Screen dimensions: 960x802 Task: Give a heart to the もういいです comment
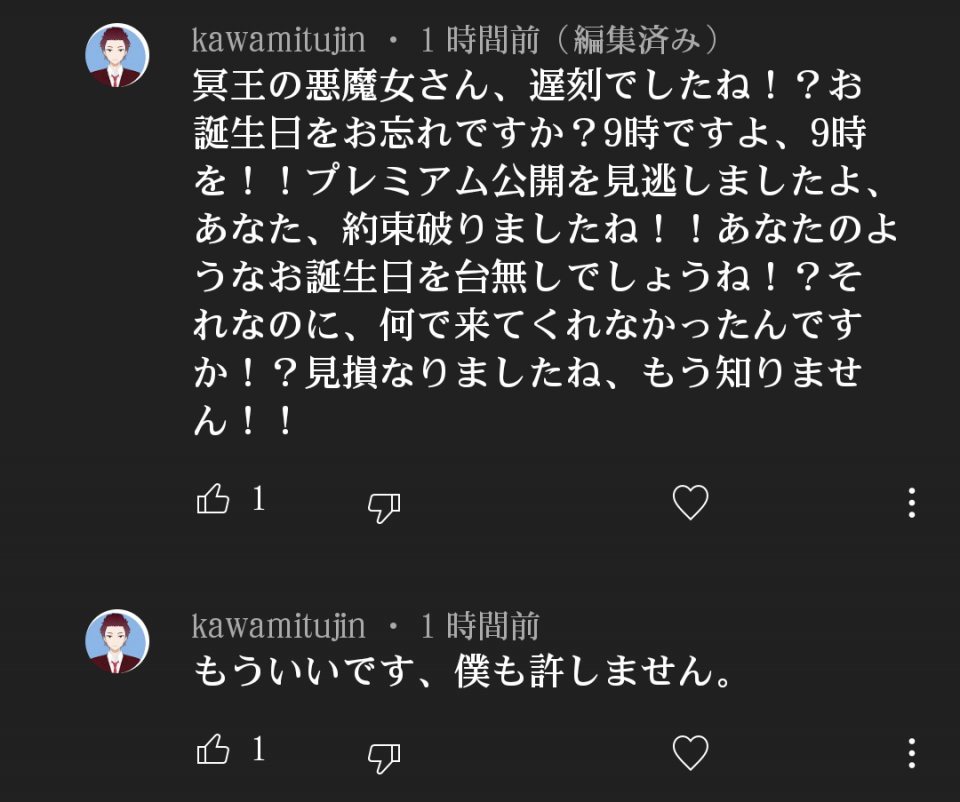click(690, 752)
